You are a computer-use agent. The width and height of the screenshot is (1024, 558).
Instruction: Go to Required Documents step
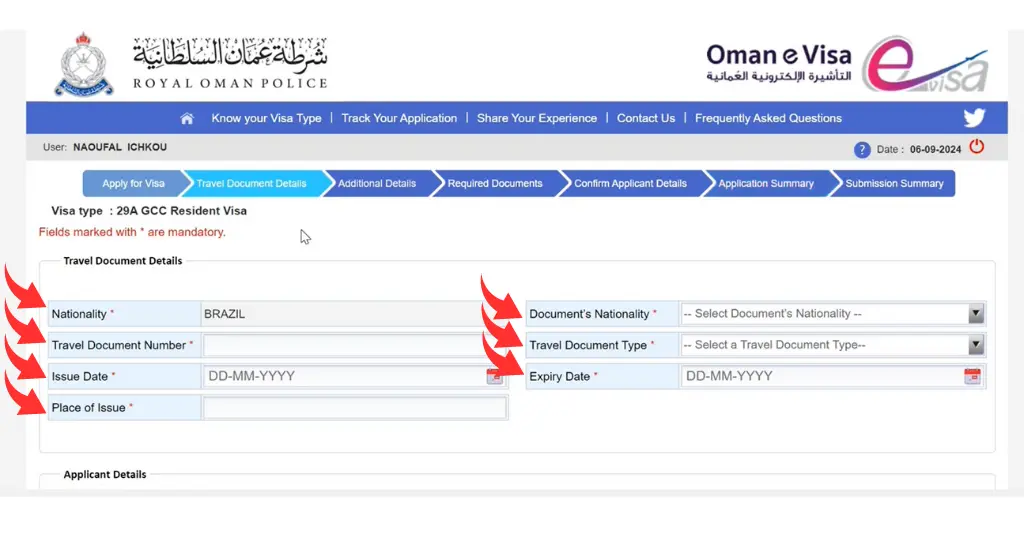495,184
